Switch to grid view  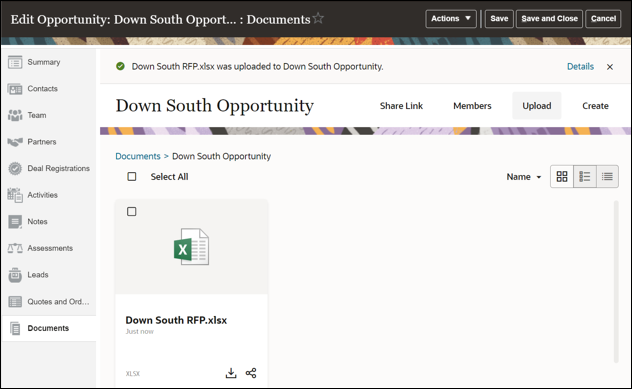pyautogui.click(x=562, y=177)
